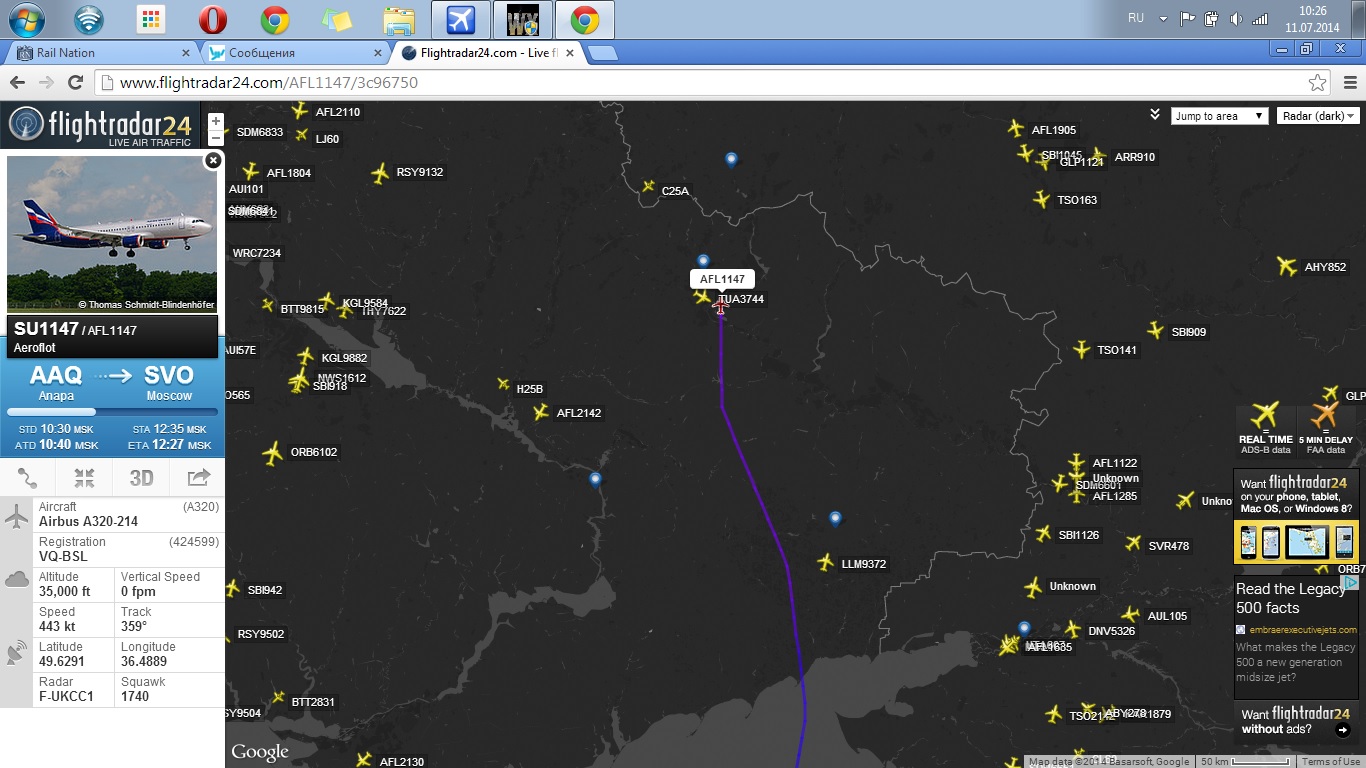This screenshot has height=768, width=1366.
Task: Zoom out the map with minus button
Action: pyautogui.click(x=216, y=138)
